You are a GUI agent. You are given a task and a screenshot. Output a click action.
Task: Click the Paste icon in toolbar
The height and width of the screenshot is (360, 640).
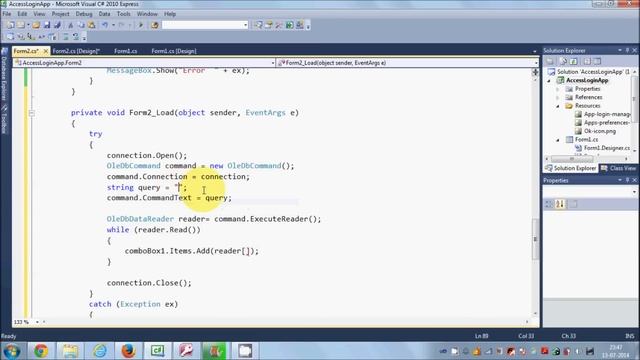[91, 25]
